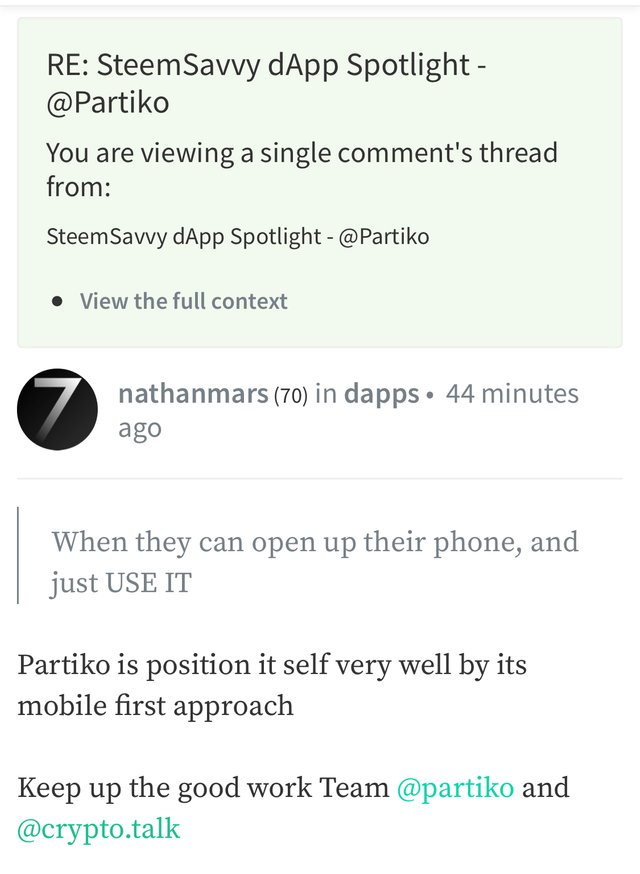
Task: Click the vertical bar beside the blockquote
Action: [18, 555]
